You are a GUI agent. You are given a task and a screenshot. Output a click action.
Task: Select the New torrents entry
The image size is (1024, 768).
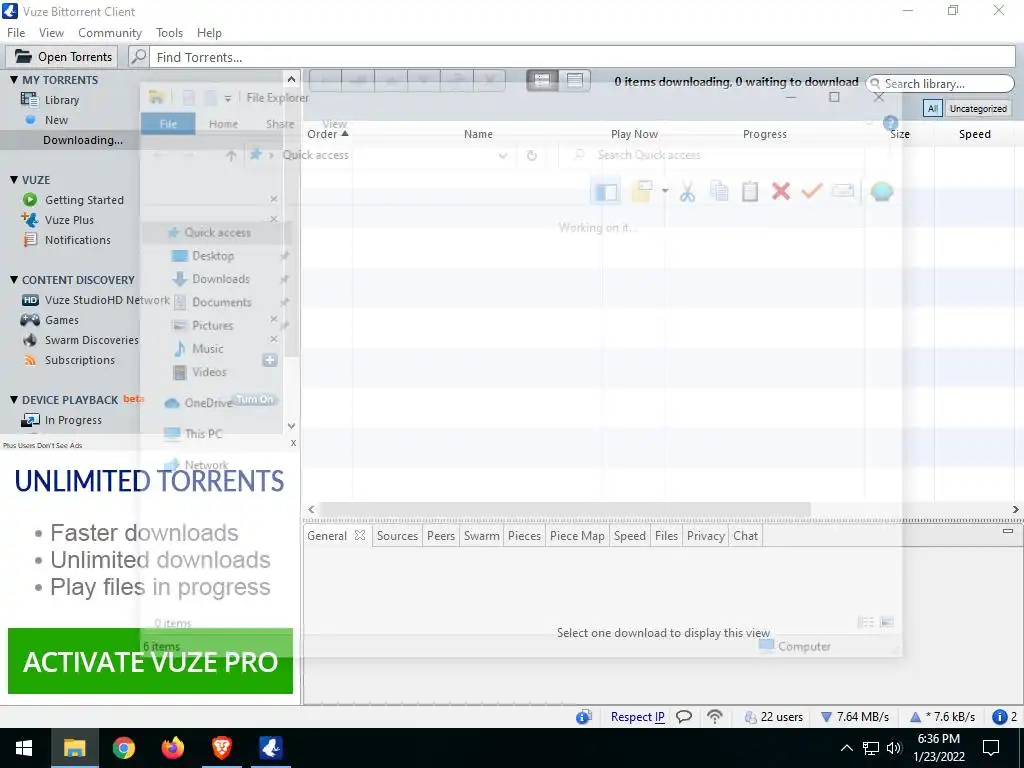[x=56, y=120]
